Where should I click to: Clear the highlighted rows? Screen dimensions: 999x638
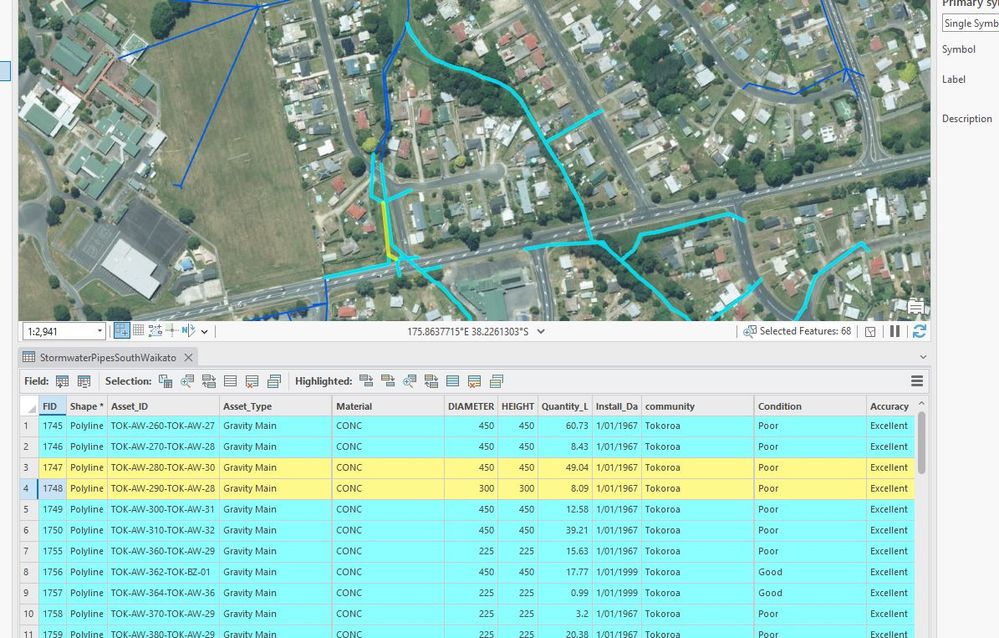[453, 381]
